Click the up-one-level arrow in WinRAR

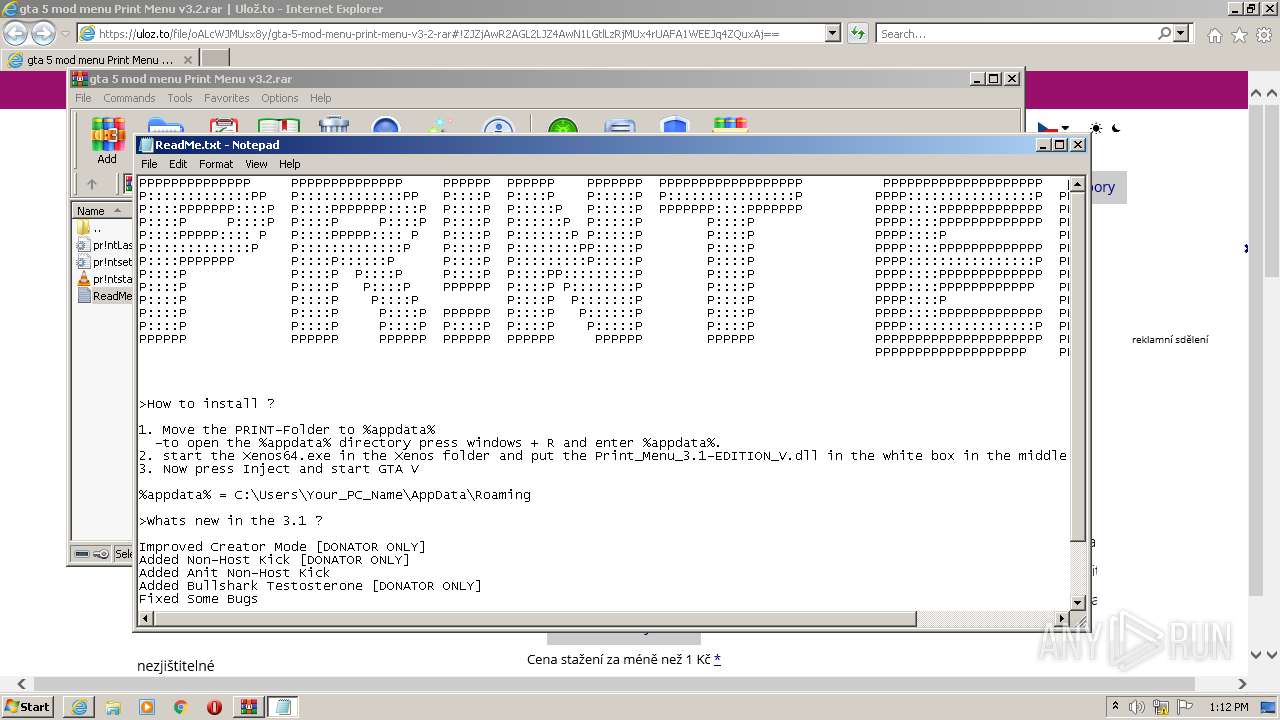tap(92, 184)
